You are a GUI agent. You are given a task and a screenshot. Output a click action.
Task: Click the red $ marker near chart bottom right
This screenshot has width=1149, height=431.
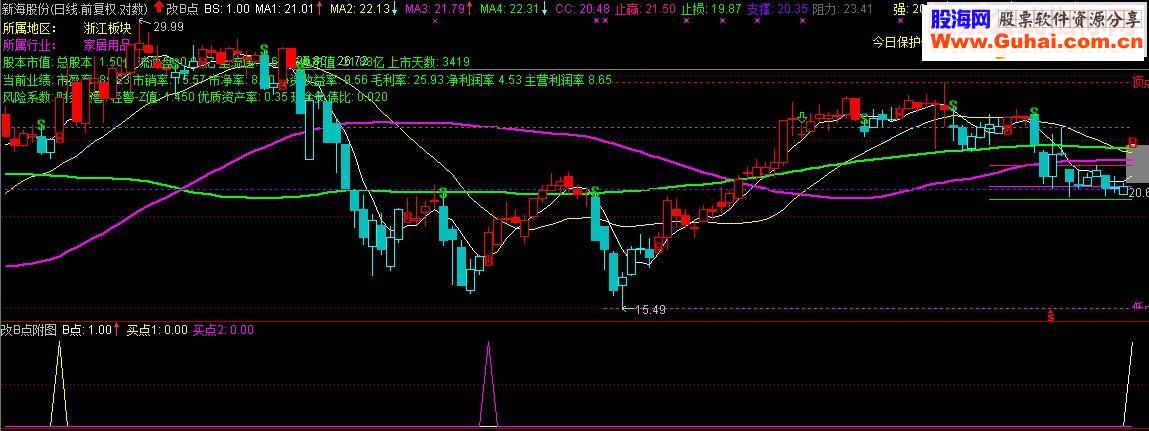point(1051,316)
